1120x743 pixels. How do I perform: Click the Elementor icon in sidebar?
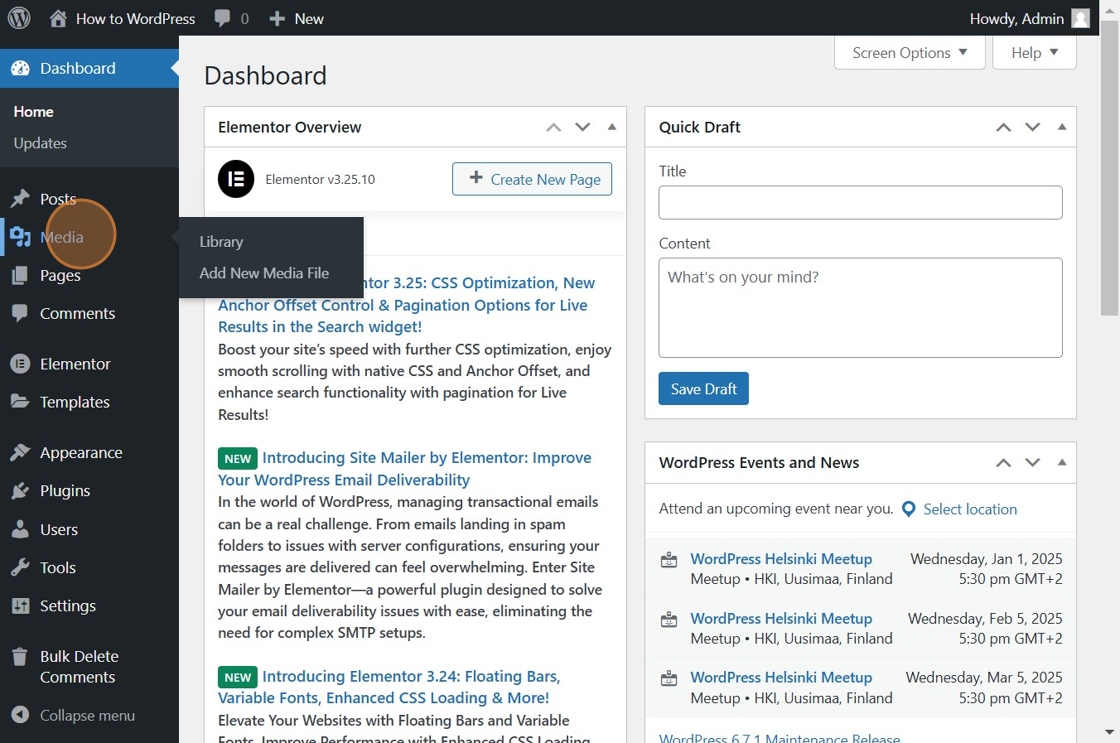coord(21,364)
